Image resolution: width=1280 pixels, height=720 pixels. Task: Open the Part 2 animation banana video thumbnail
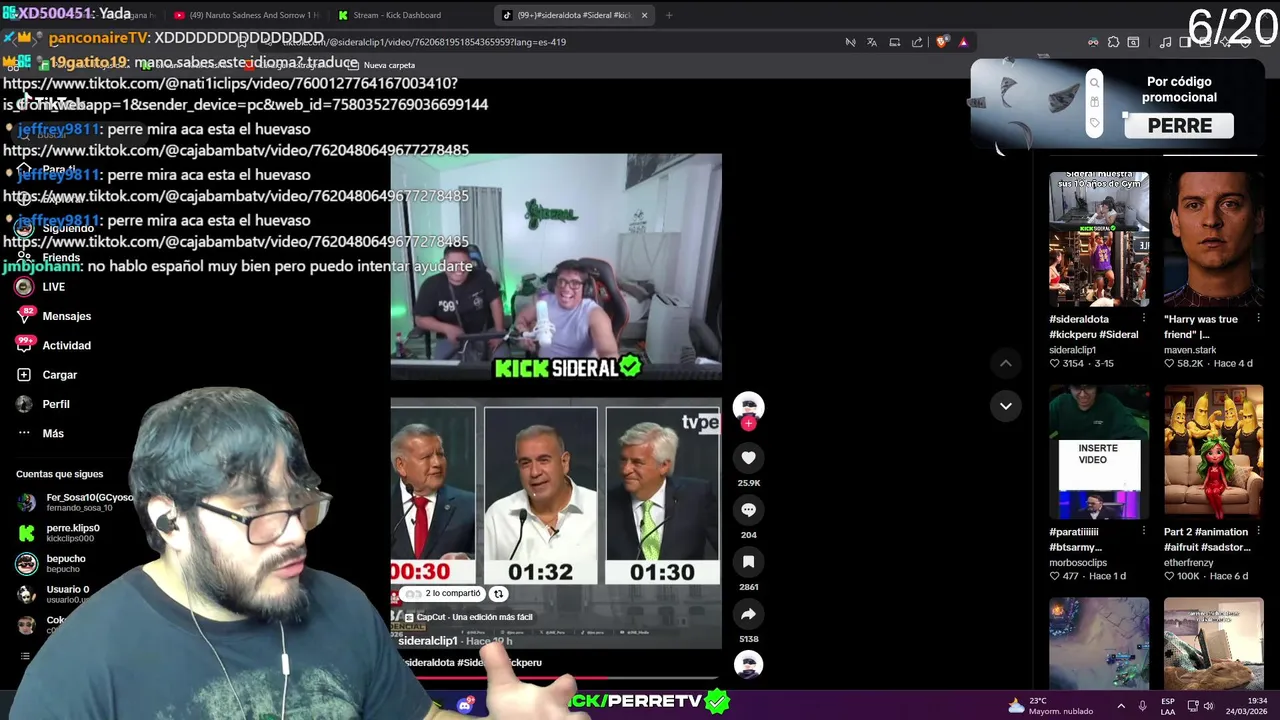(x=1213, y=452)
